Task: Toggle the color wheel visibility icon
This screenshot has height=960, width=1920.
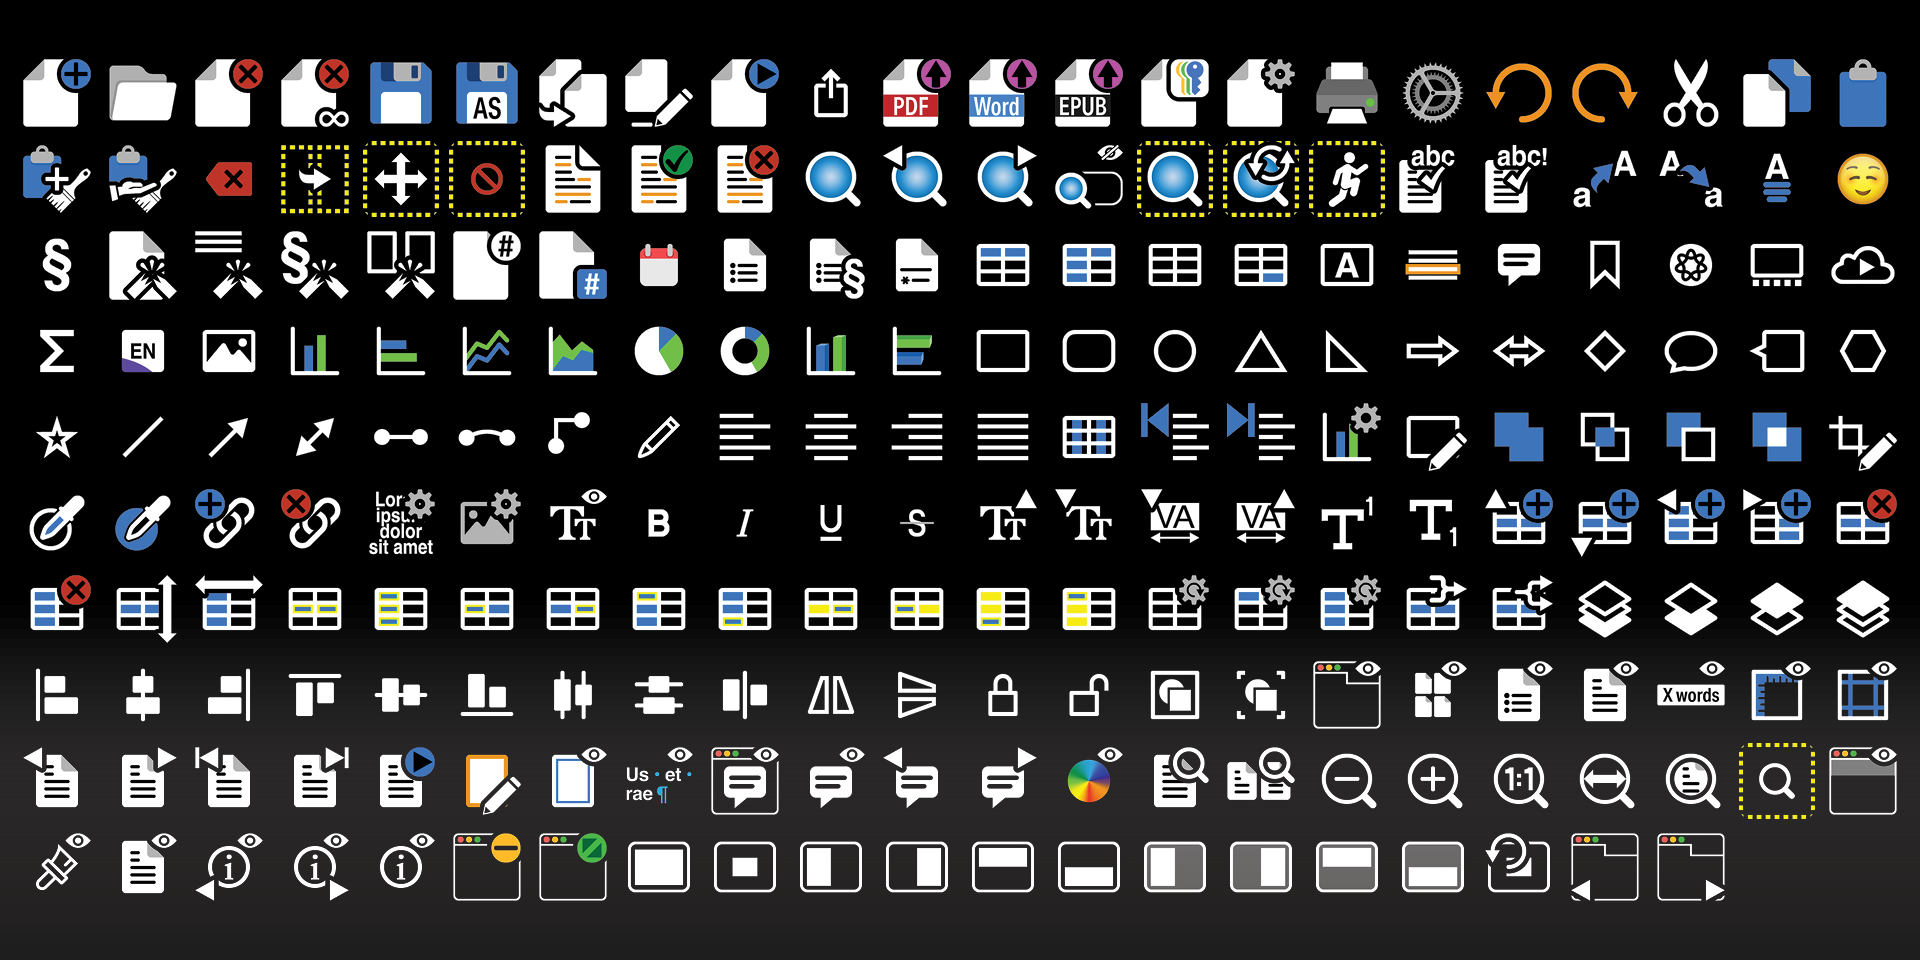Action: pos(1093,775)
